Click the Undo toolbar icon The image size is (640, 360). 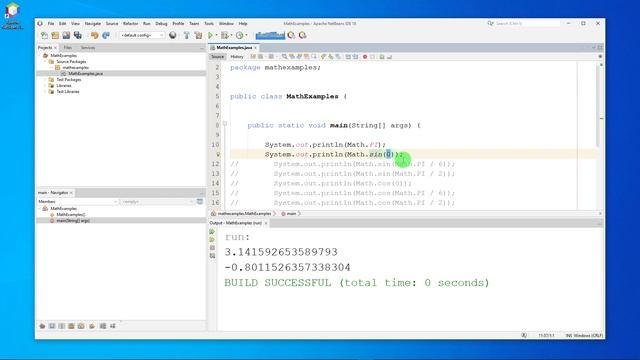coord(95,36)
